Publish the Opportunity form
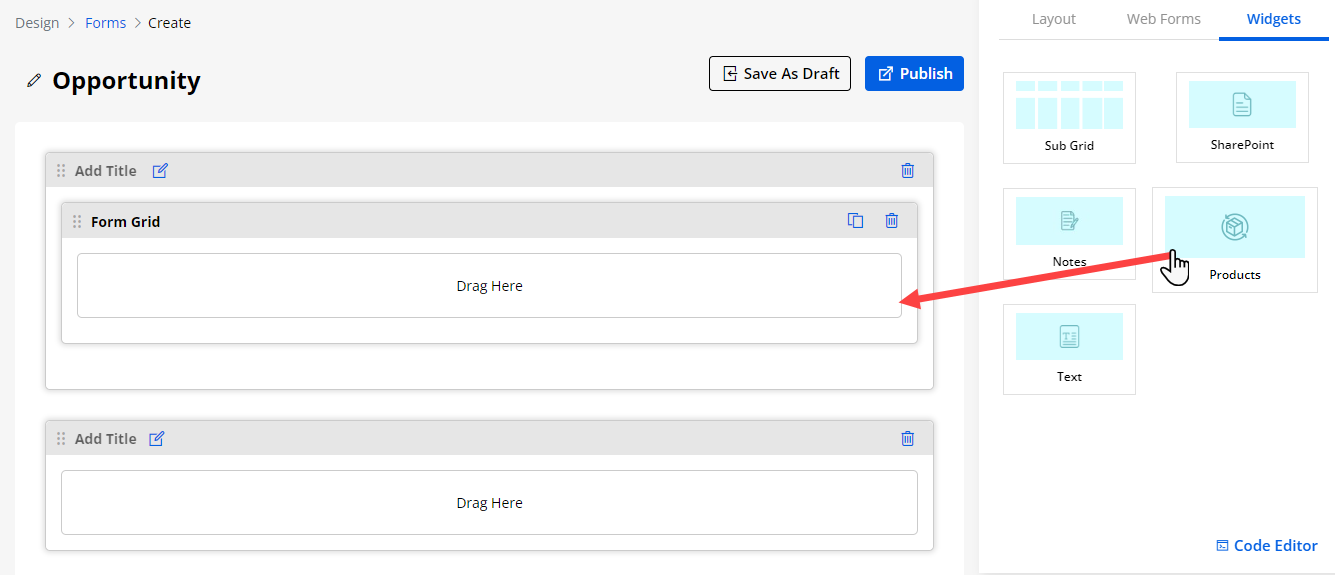The height and width of the screenshot is (575, 1335). 914,74
